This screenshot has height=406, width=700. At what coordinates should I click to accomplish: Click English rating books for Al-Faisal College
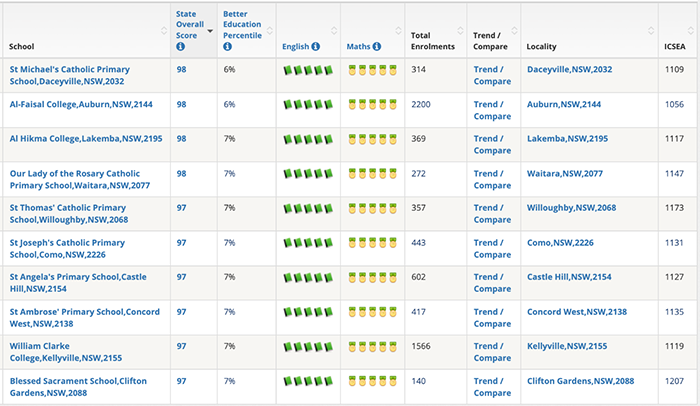(308, 105)
